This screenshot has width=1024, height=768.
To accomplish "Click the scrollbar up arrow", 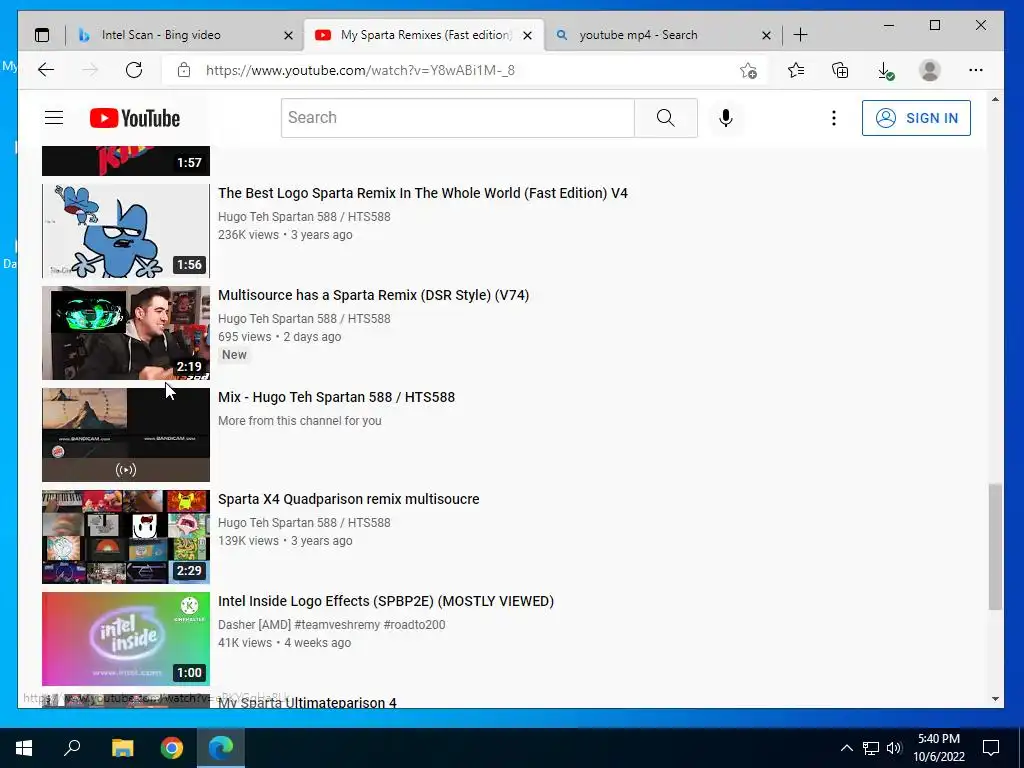I will coord(995,100).
